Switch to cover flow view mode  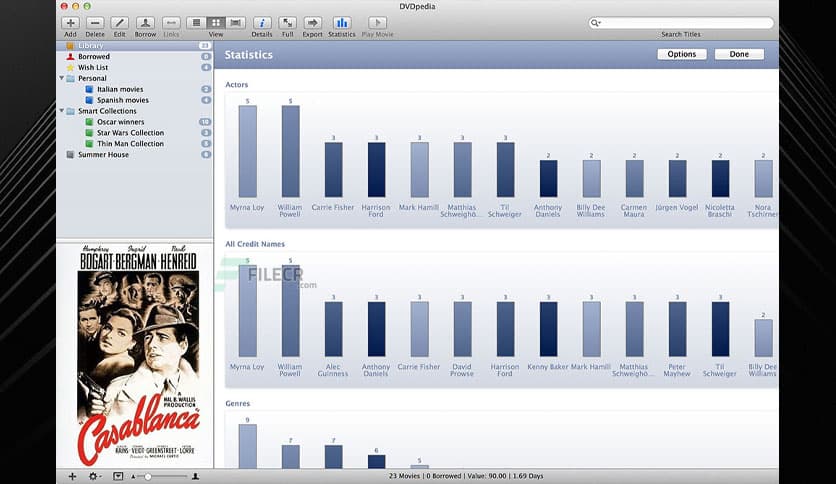[x=235, y=22]
